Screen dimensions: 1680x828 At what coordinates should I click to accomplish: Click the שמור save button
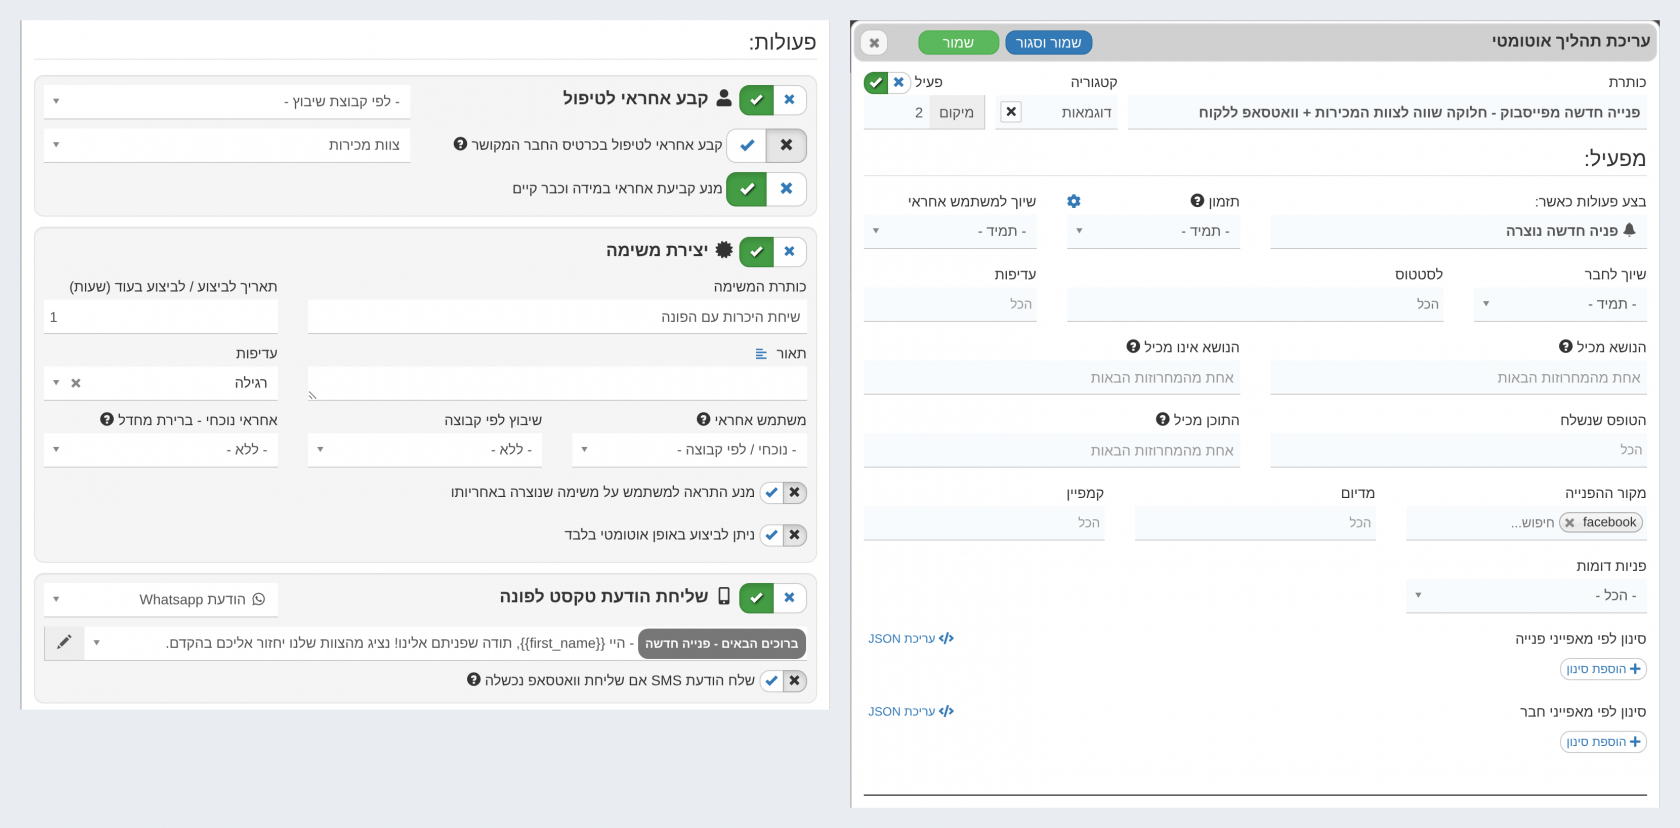958,43
